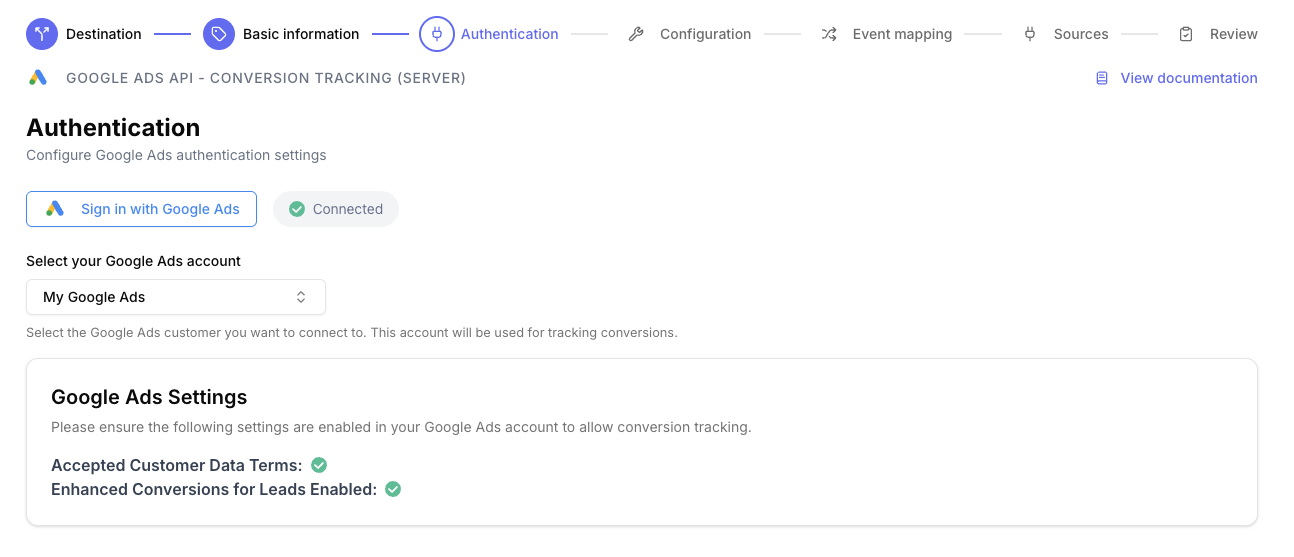1294x557 pixels.
Task: Click the Authentication plug step icon
Action: click(436, 34)
